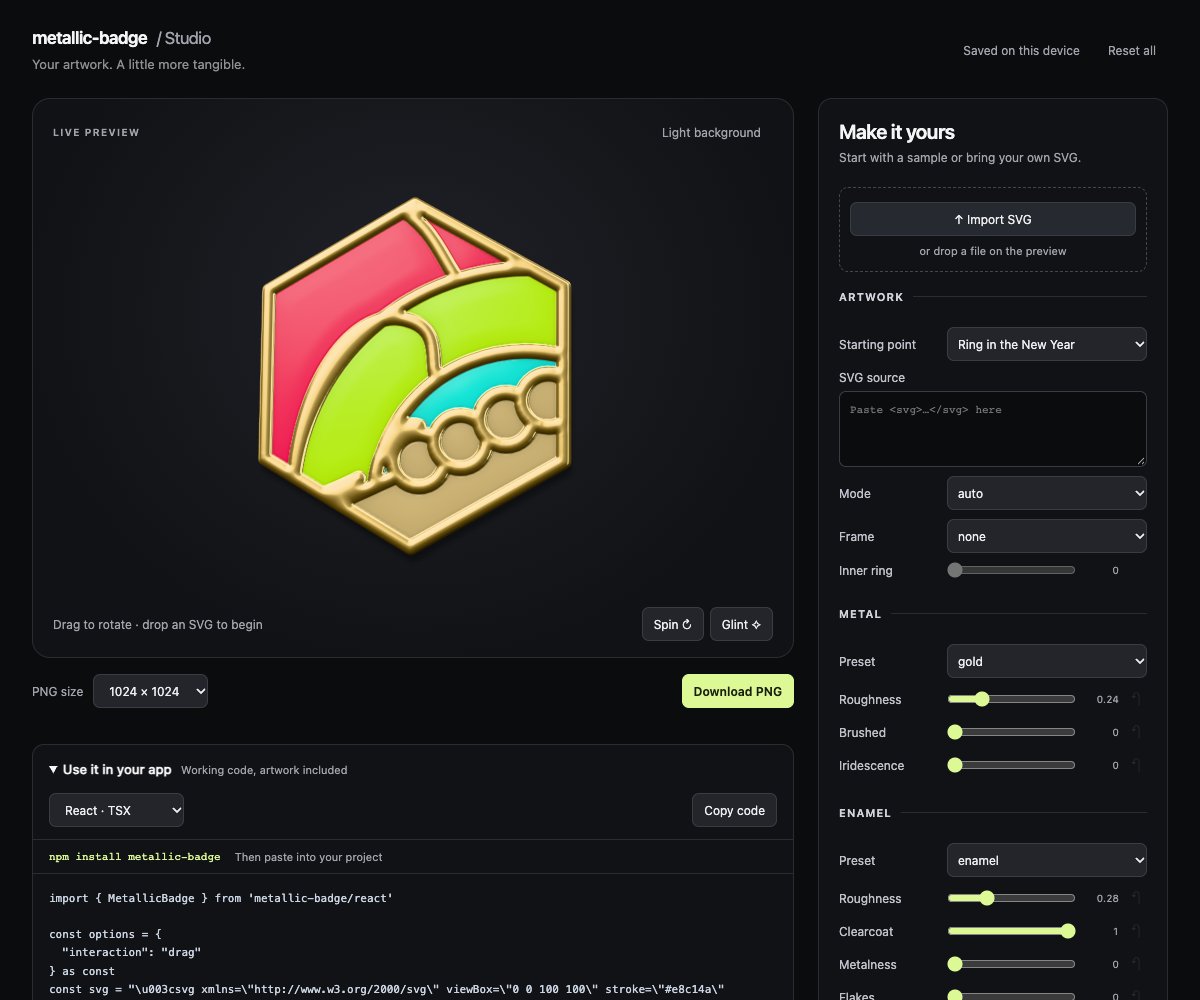1200x1000 pixels.
Task: Reset the Metal Roughness slider value
Action: 1136,699
